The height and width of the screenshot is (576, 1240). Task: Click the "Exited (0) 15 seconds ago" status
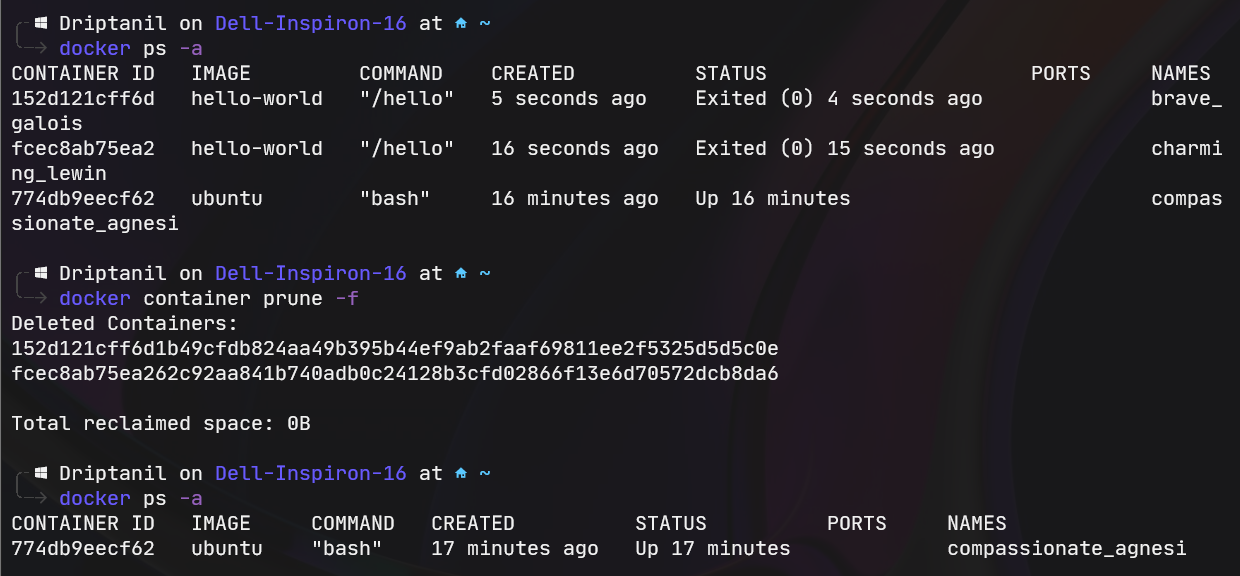tap(844, 148)
